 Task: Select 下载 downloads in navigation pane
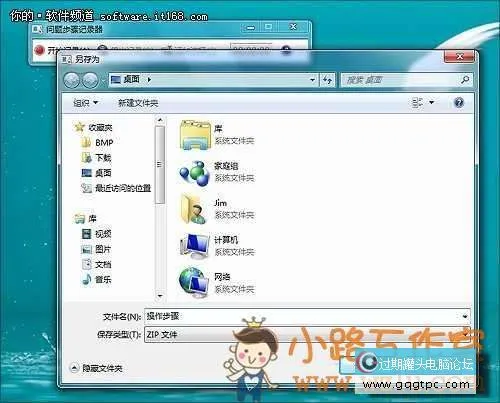97,158
